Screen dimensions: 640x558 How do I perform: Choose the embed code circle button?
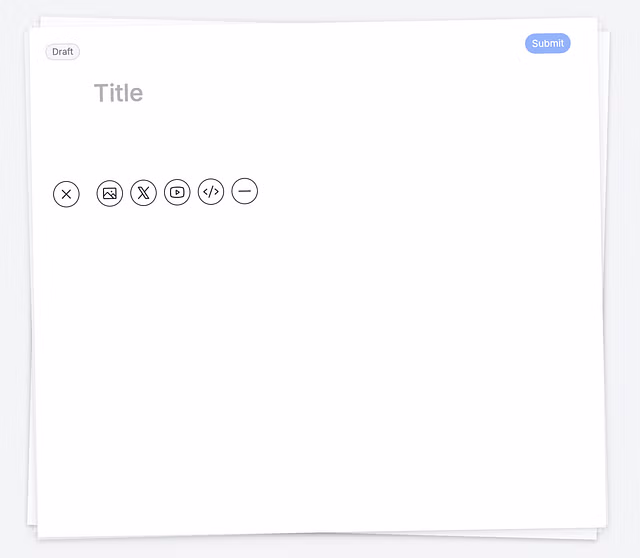(211, 191)
